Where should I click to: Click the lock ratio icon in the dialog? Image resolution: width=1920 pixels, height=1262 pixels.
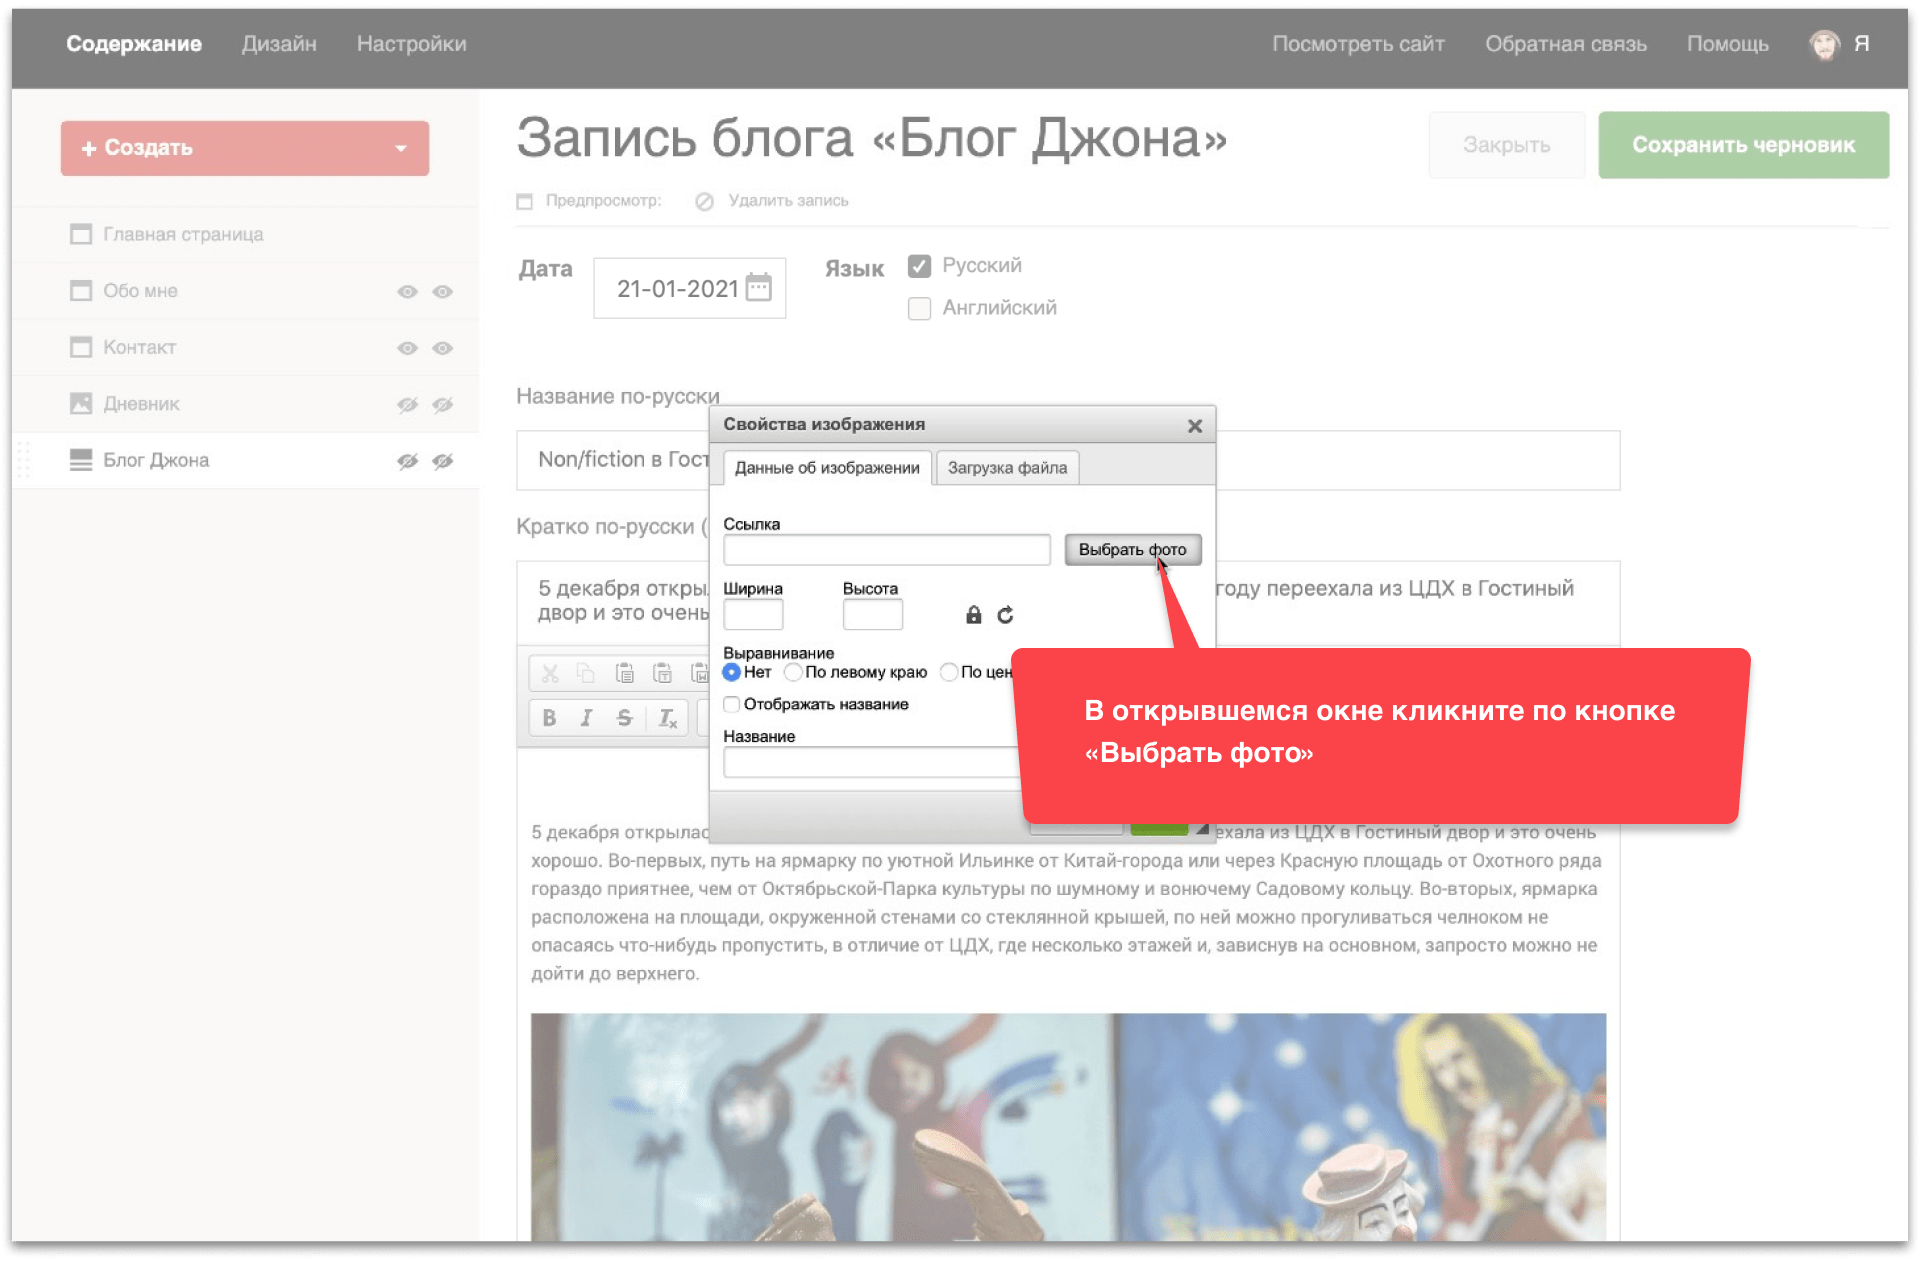coord(973,615)
